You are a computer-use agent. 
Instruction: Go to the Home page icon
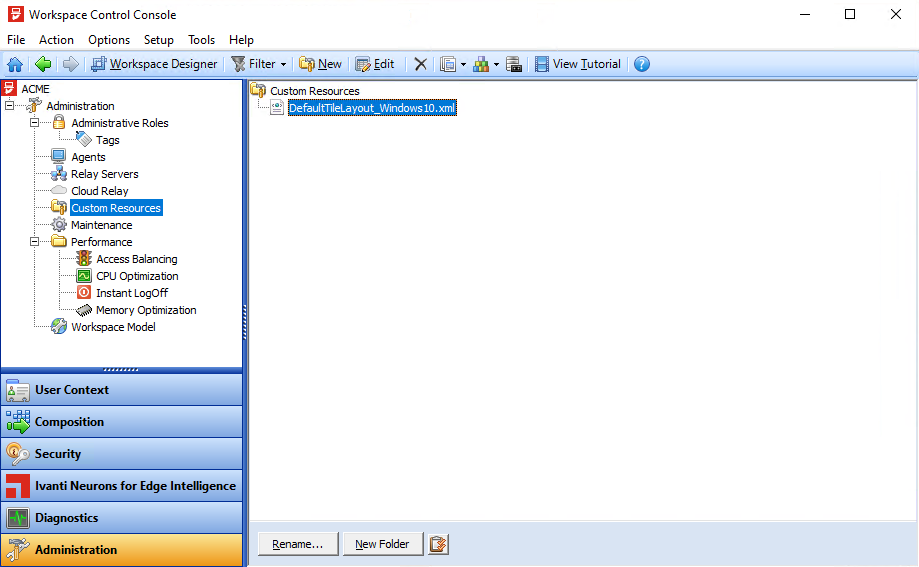(15, 64)
